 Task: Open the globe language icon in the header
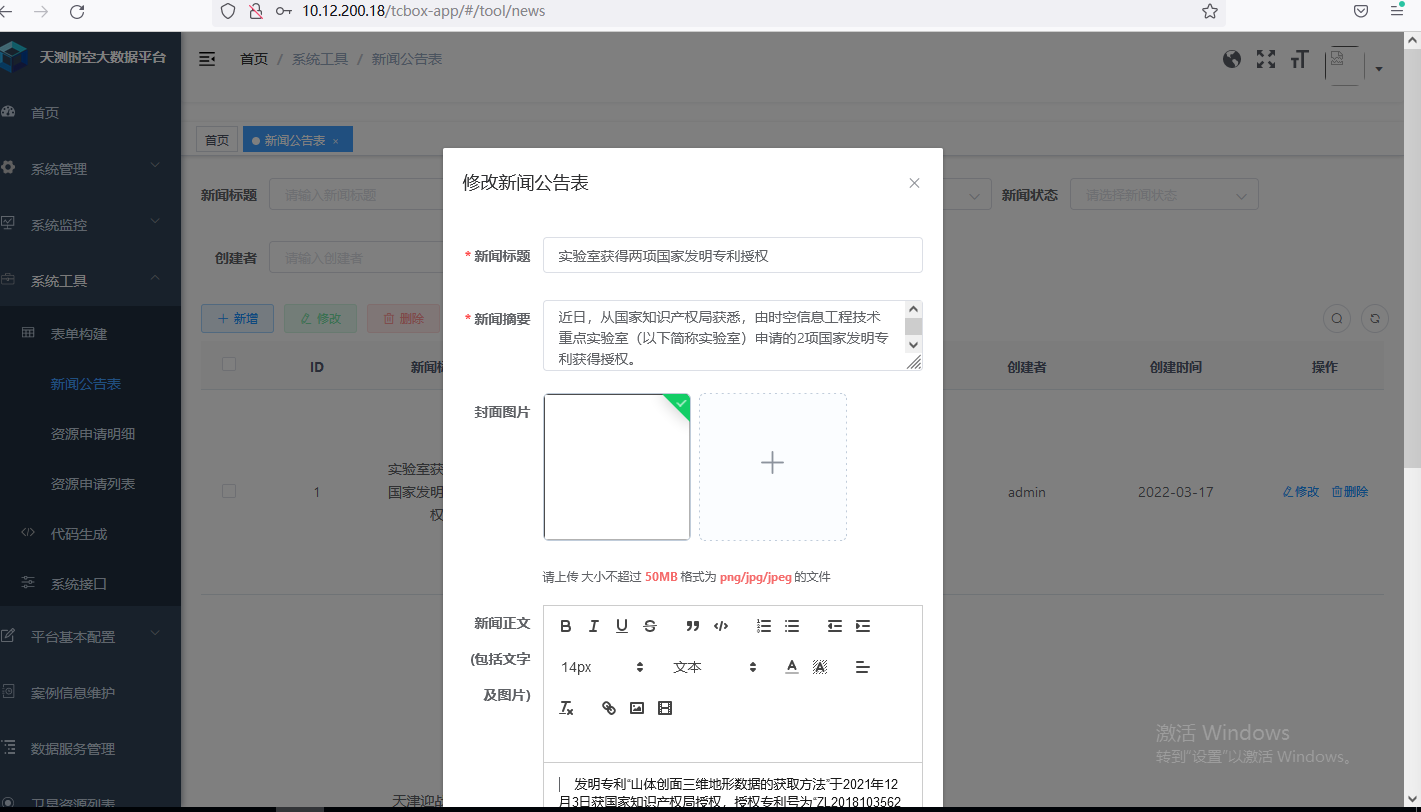(1231, 59)
